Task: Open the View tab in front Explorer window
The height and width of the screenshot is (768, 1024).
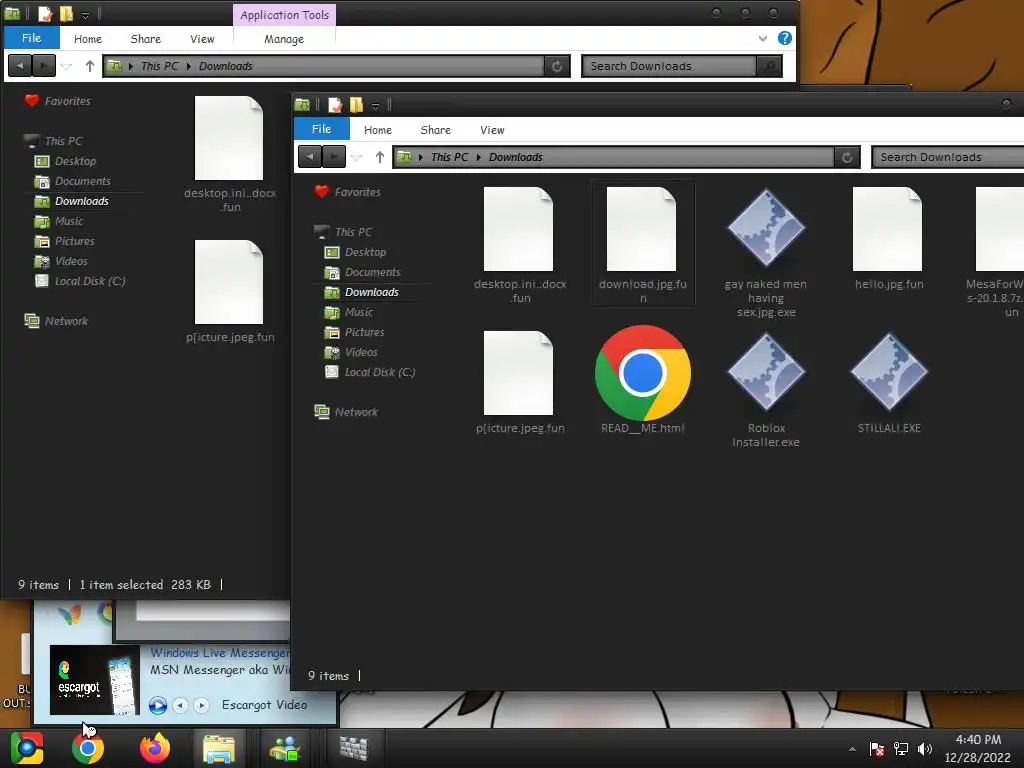Action: [x=492, y=130]
